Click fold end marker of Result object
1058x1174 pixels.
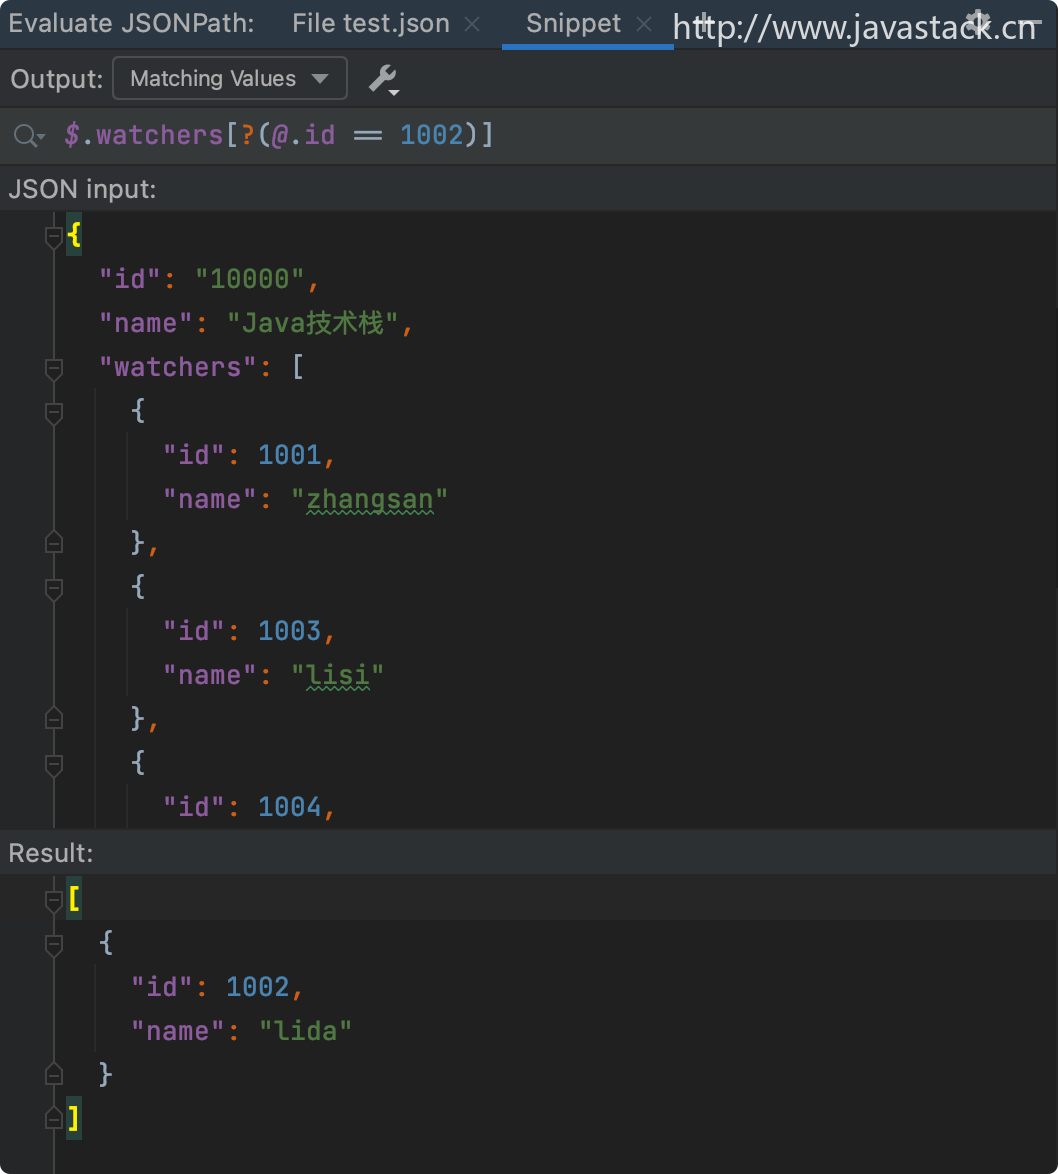point(53,1074)
